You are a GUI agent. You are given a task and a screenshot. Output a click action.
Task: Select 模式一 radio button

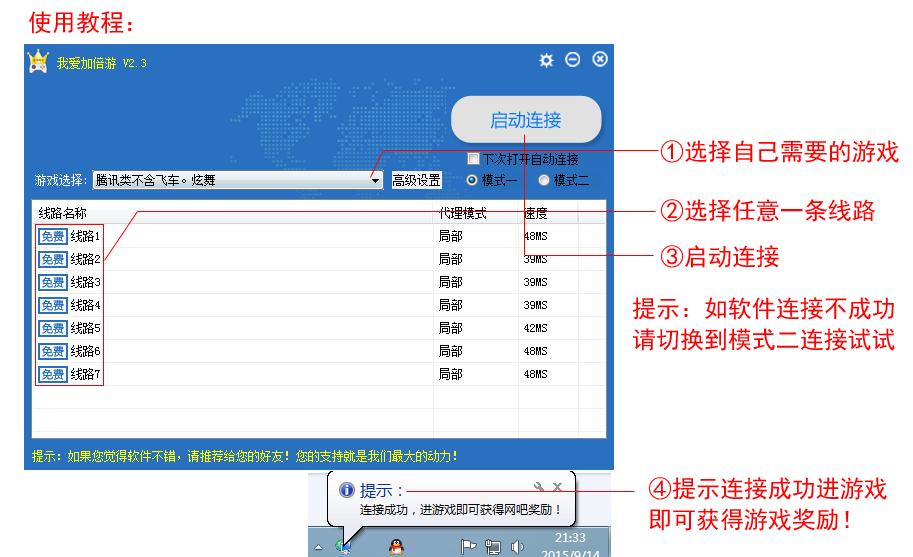pos(472,180)
